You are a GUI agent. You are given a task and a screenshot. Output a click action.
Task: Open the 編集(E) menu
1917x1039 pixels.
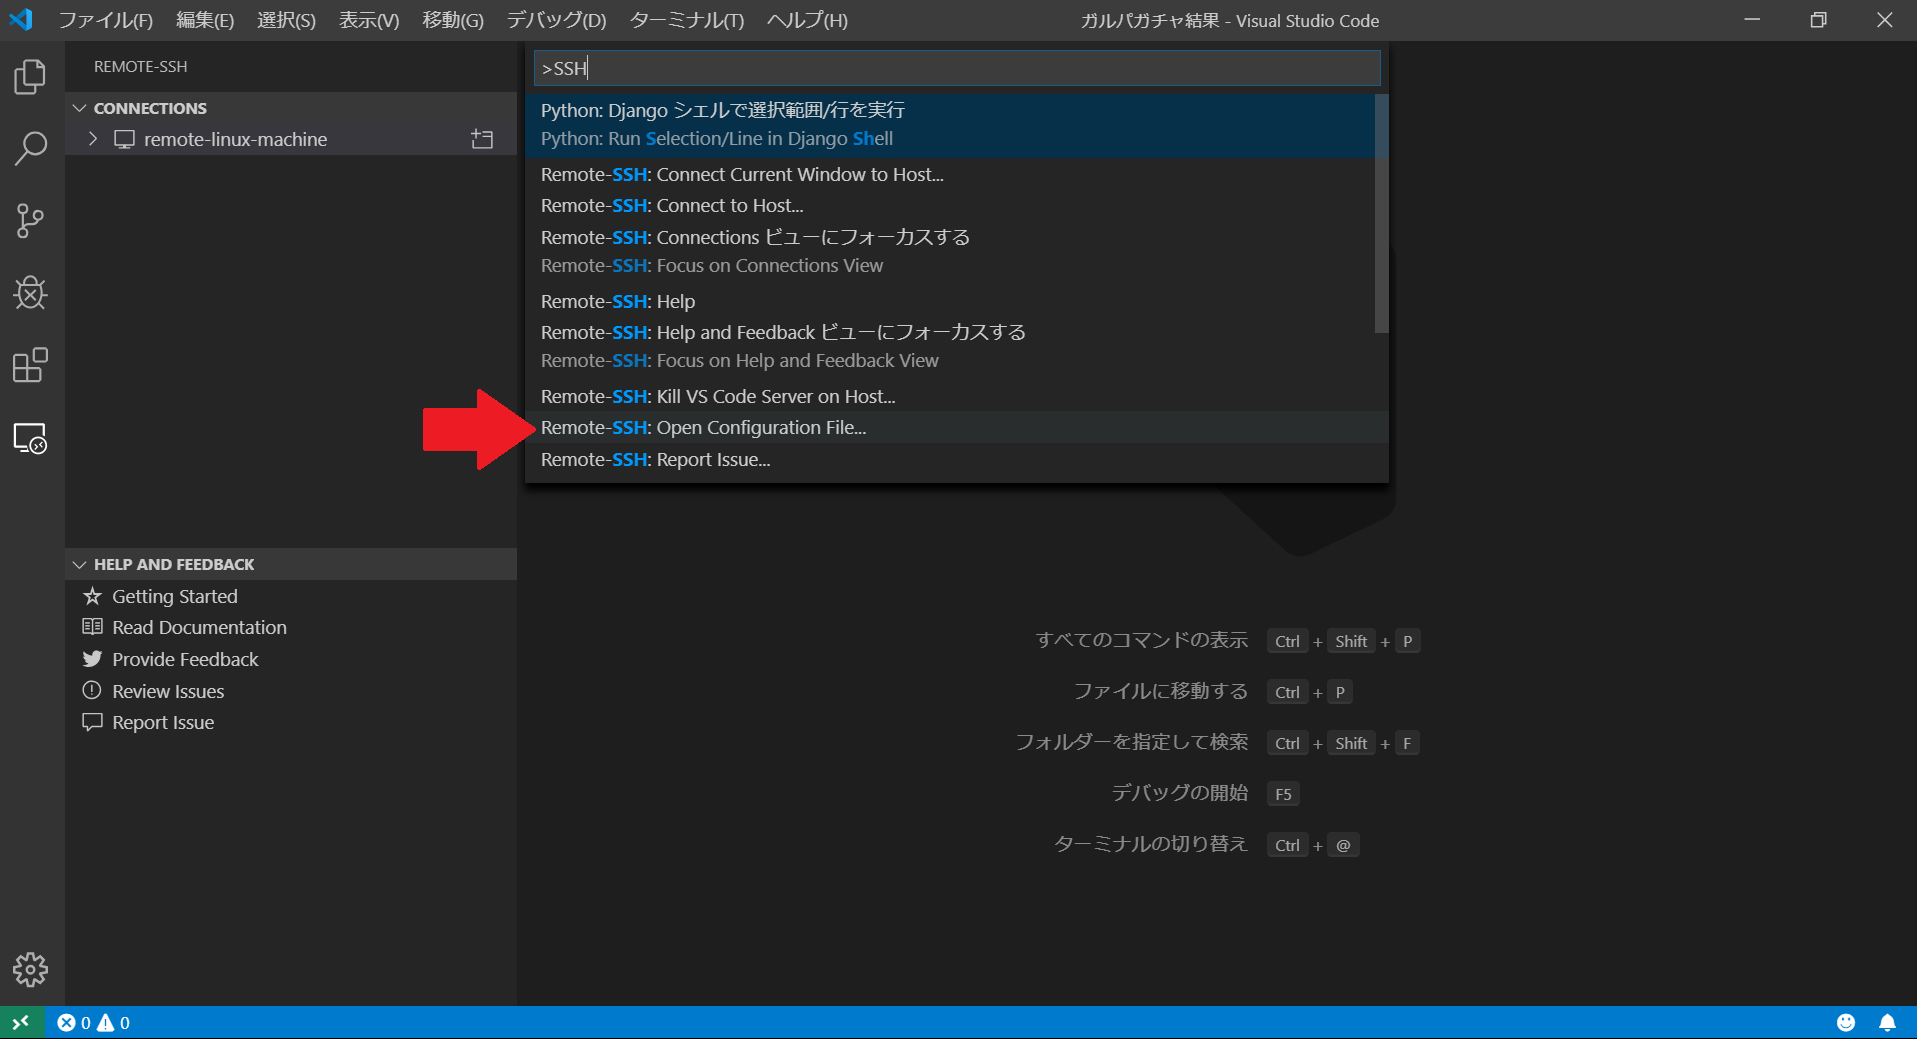click(205, 20)
